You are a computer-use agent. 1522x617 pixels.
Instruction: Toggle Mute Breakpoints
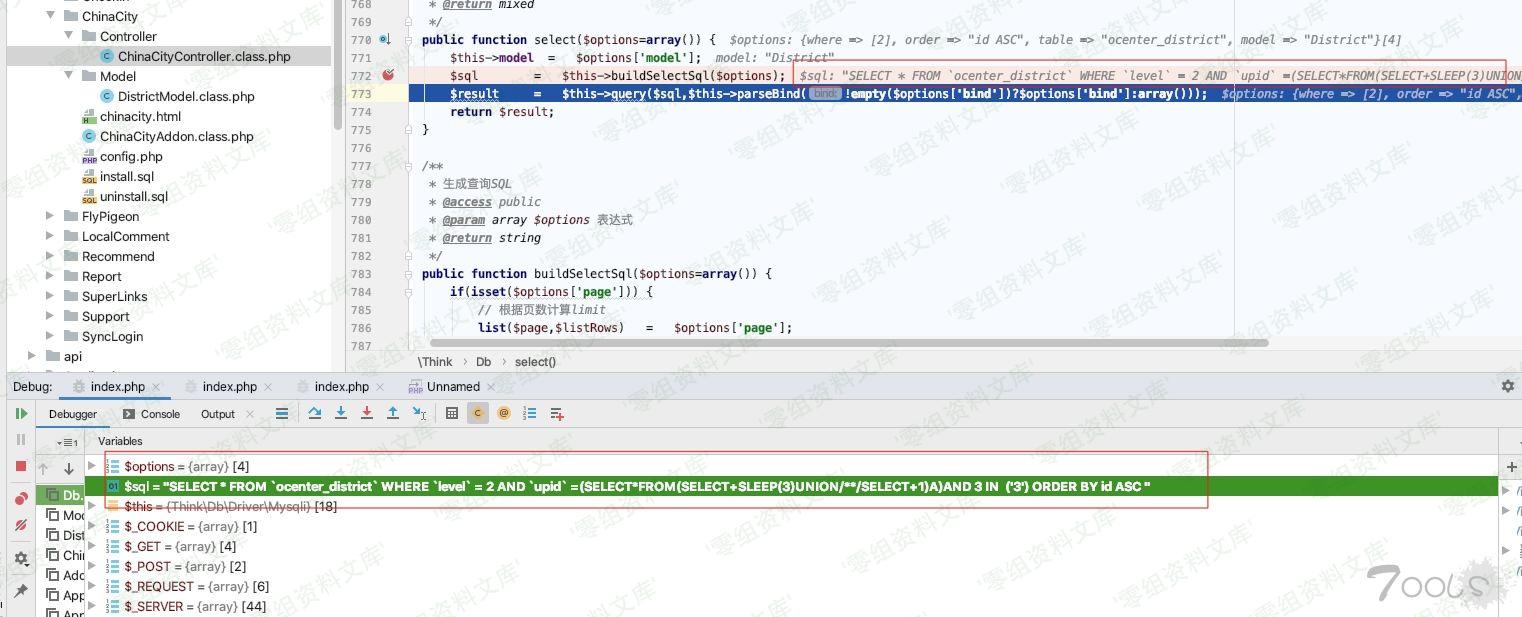(x=22, y=522)
